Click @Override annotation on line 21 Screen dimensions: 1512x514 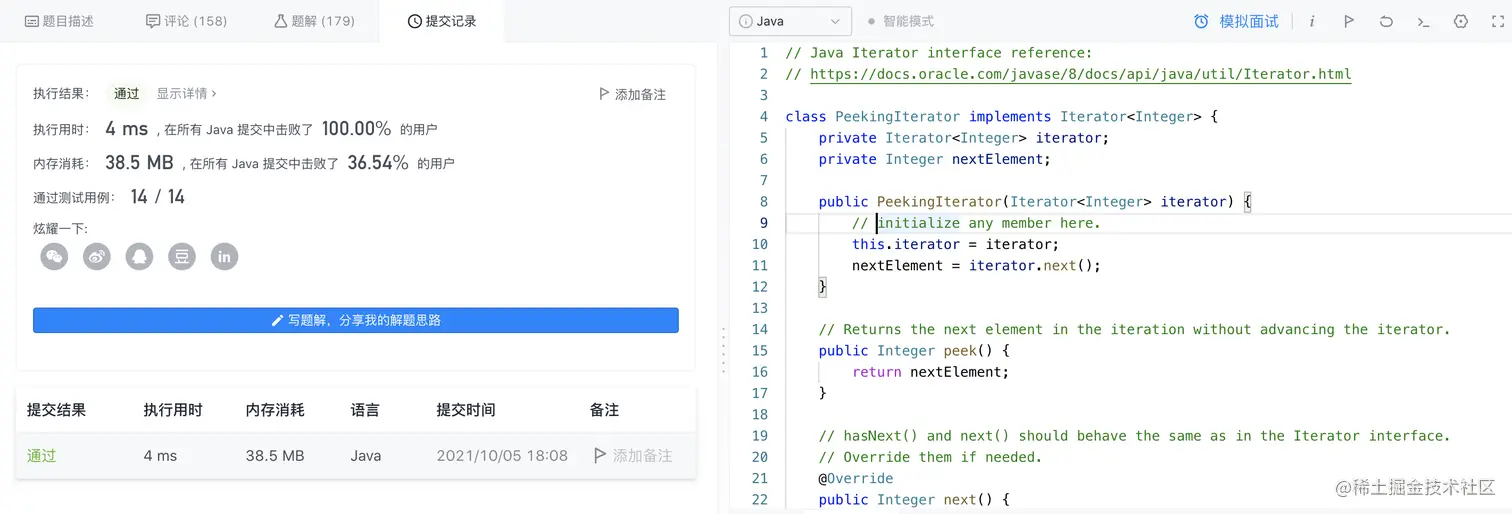[x=856, y=478]
